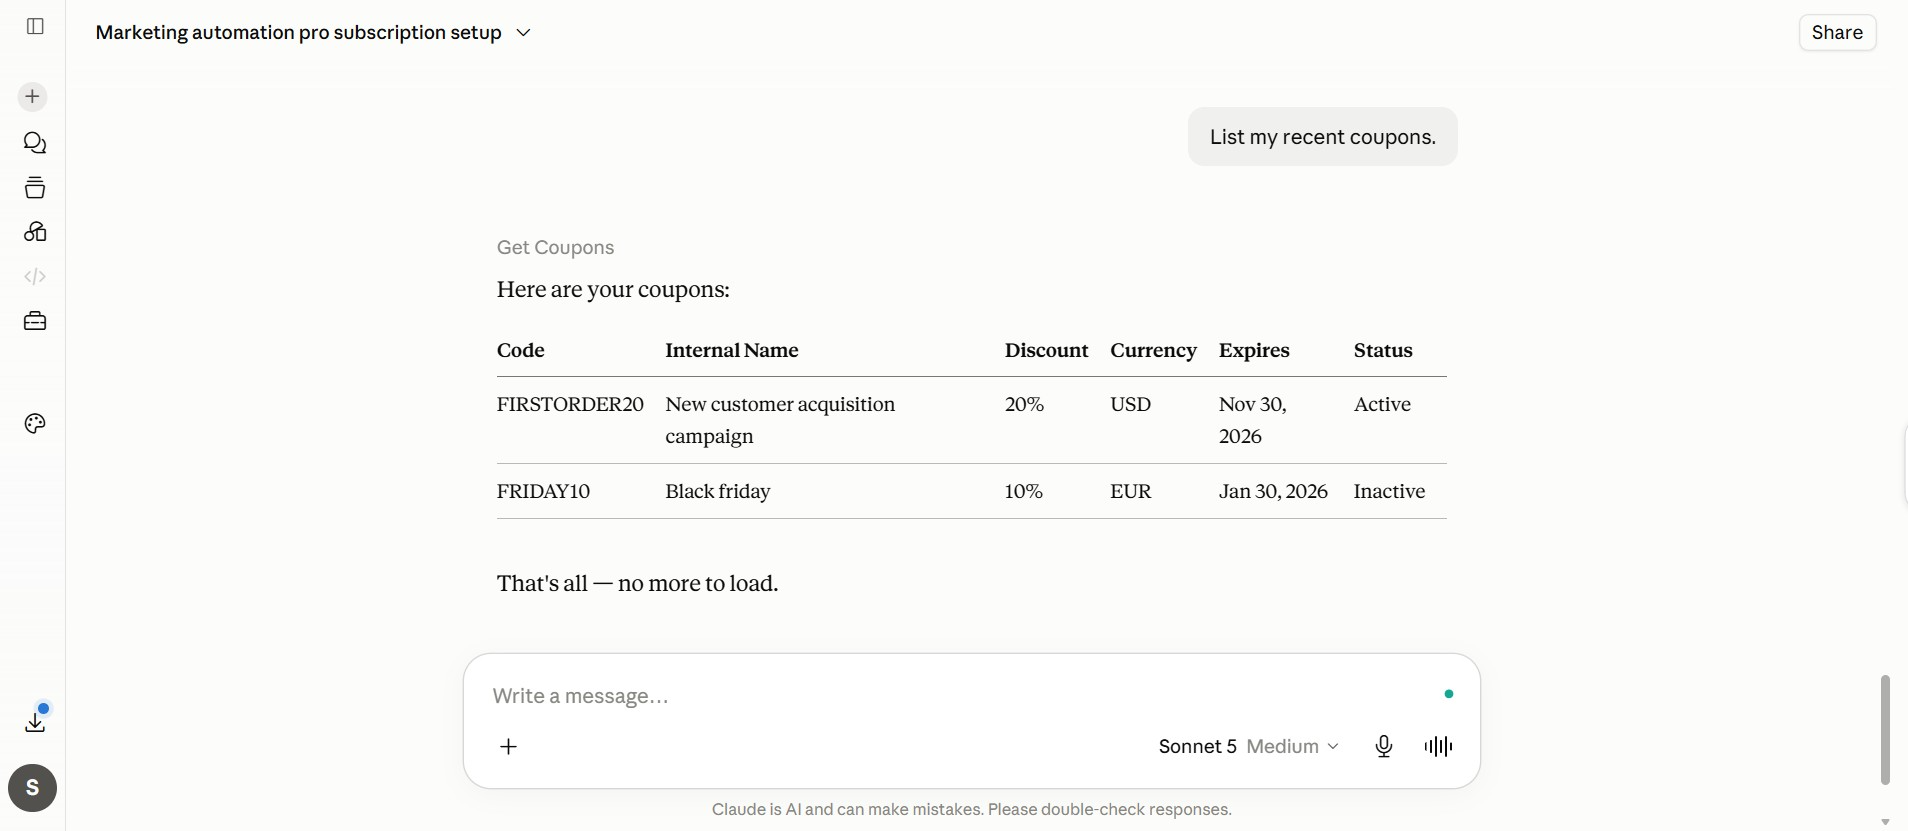Expand the Get Coupons tool call
Screen dimensions: 1908x831
point(555,247)
